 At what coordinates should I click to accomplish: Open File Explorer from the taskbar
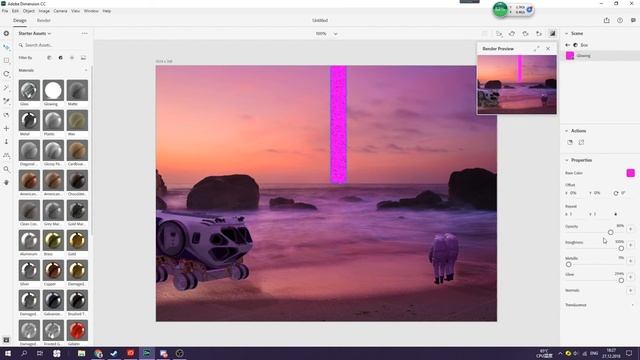click(82, 353)
